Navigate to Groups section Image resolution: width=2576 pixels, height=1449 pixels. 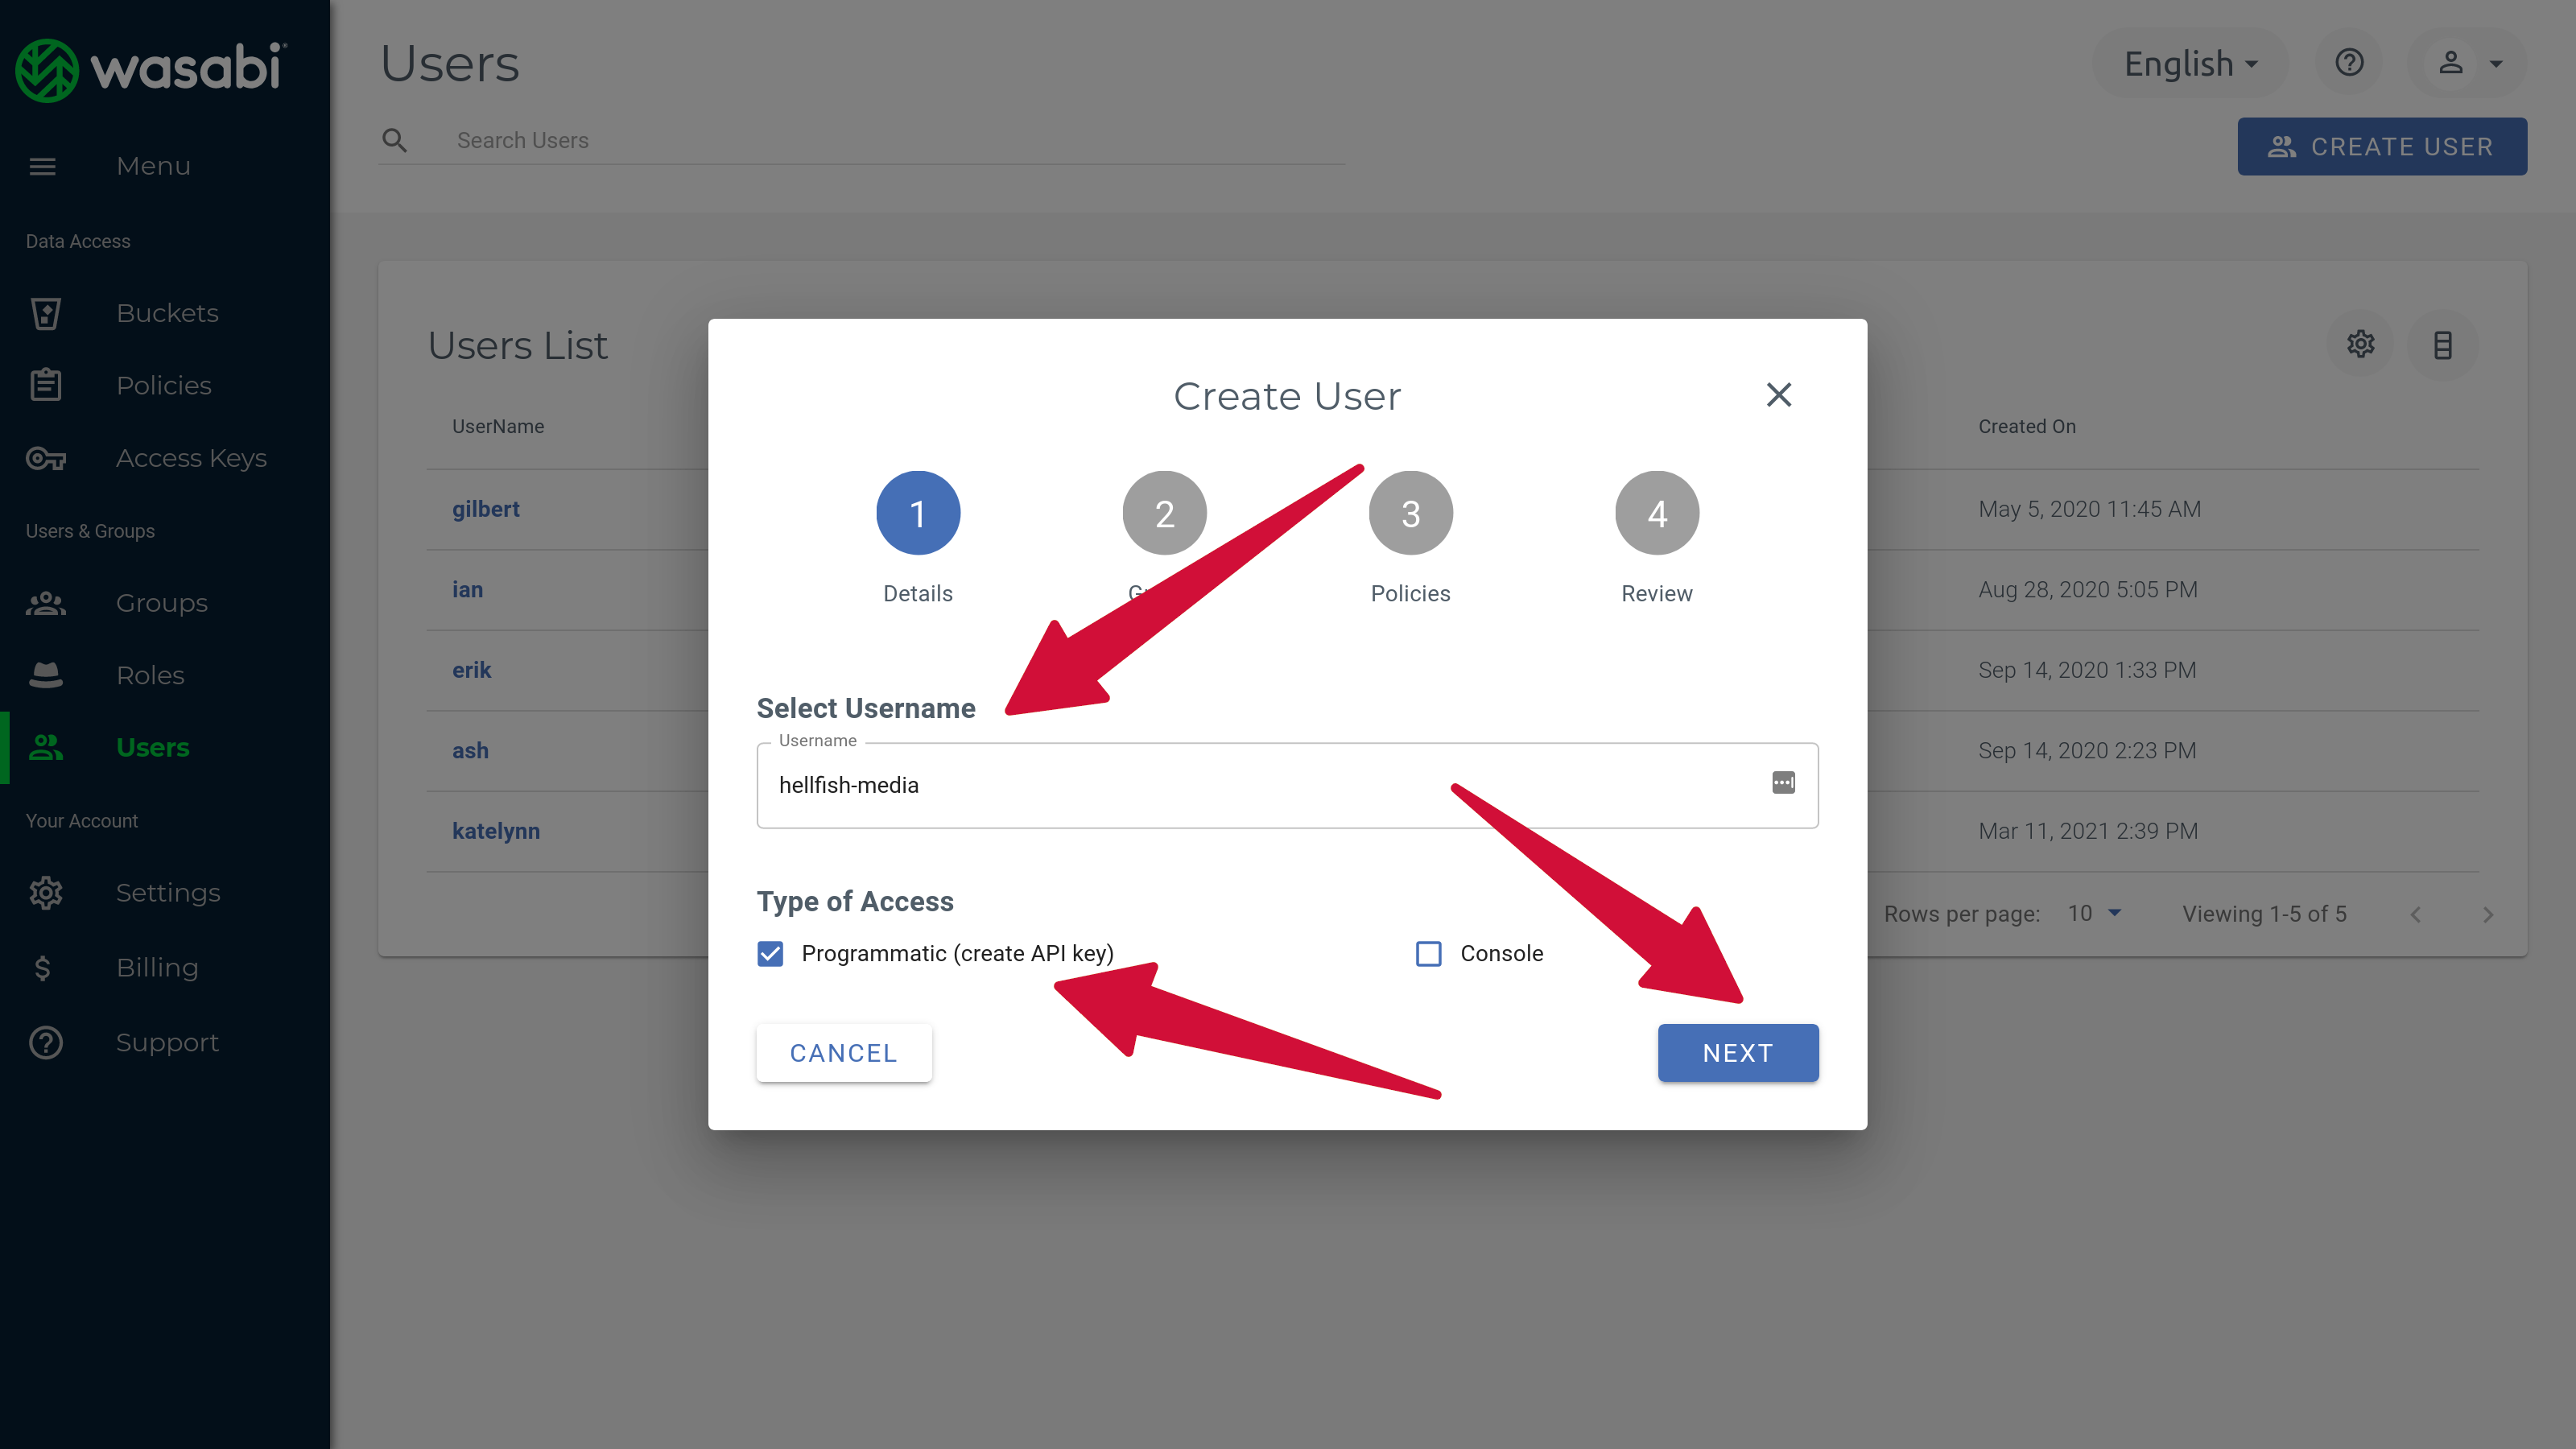161,600
